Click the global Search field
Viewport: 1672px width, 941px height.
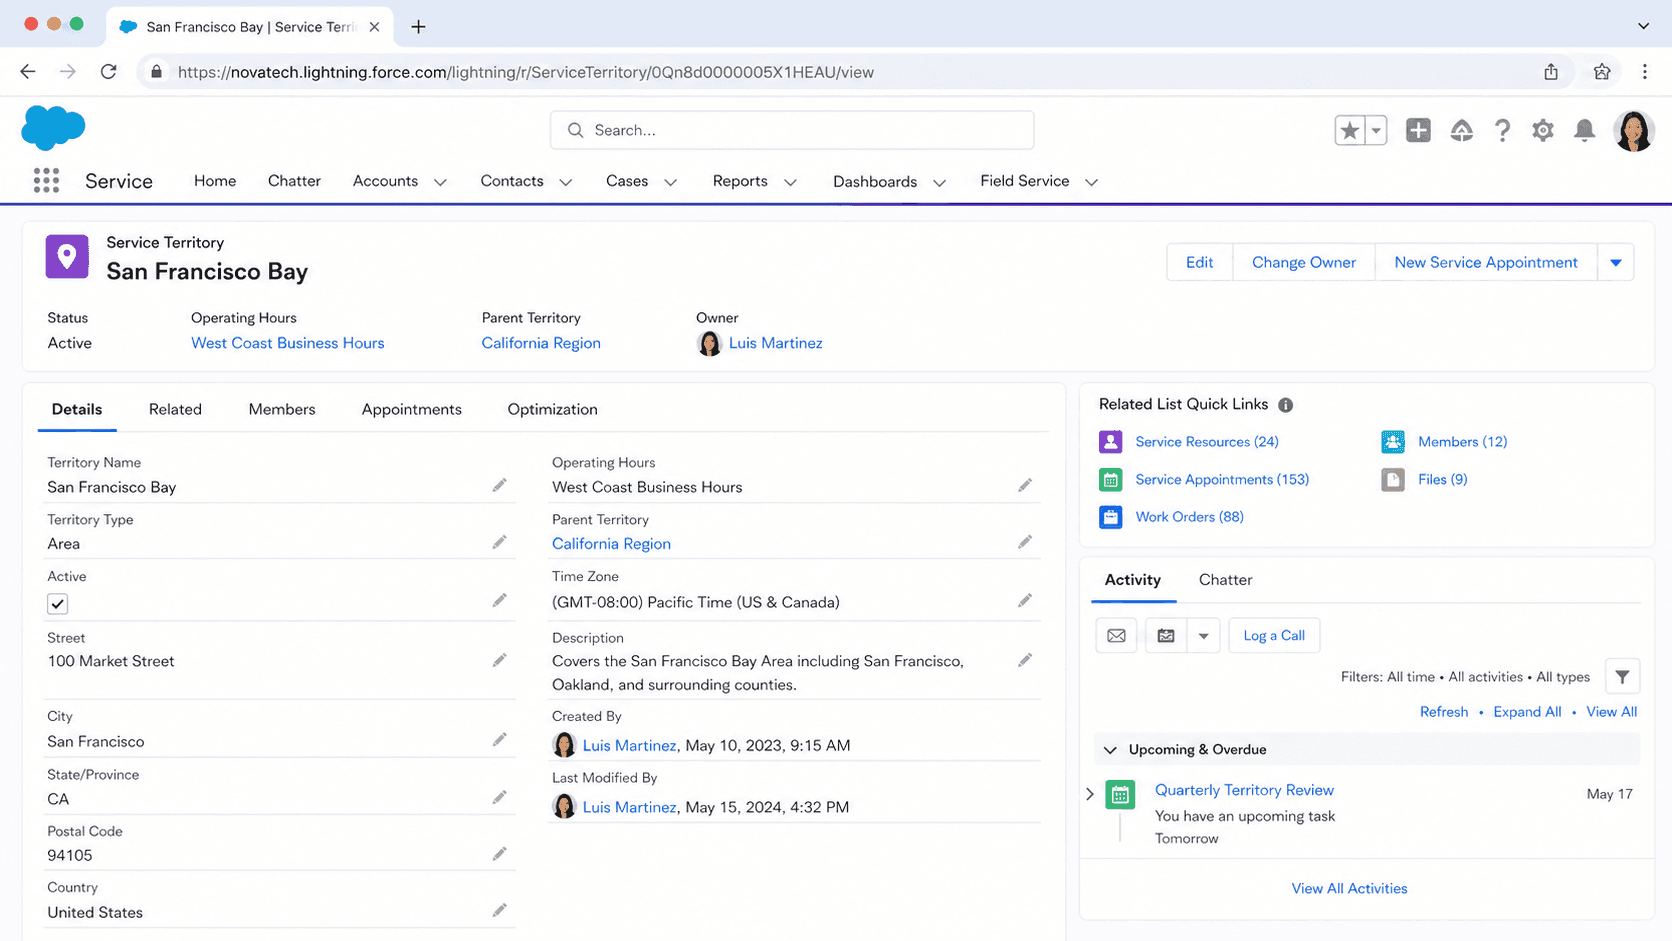coord(792,130)
